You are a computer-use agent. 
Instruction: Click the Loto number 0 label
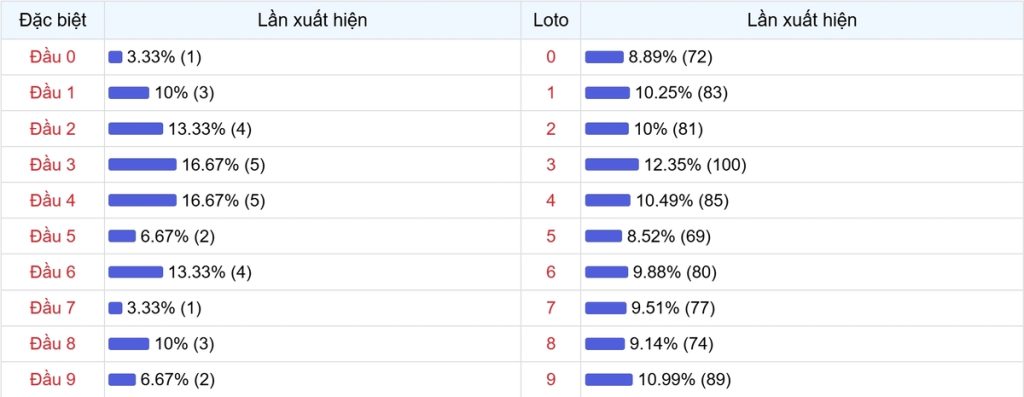tap(551, 57)
